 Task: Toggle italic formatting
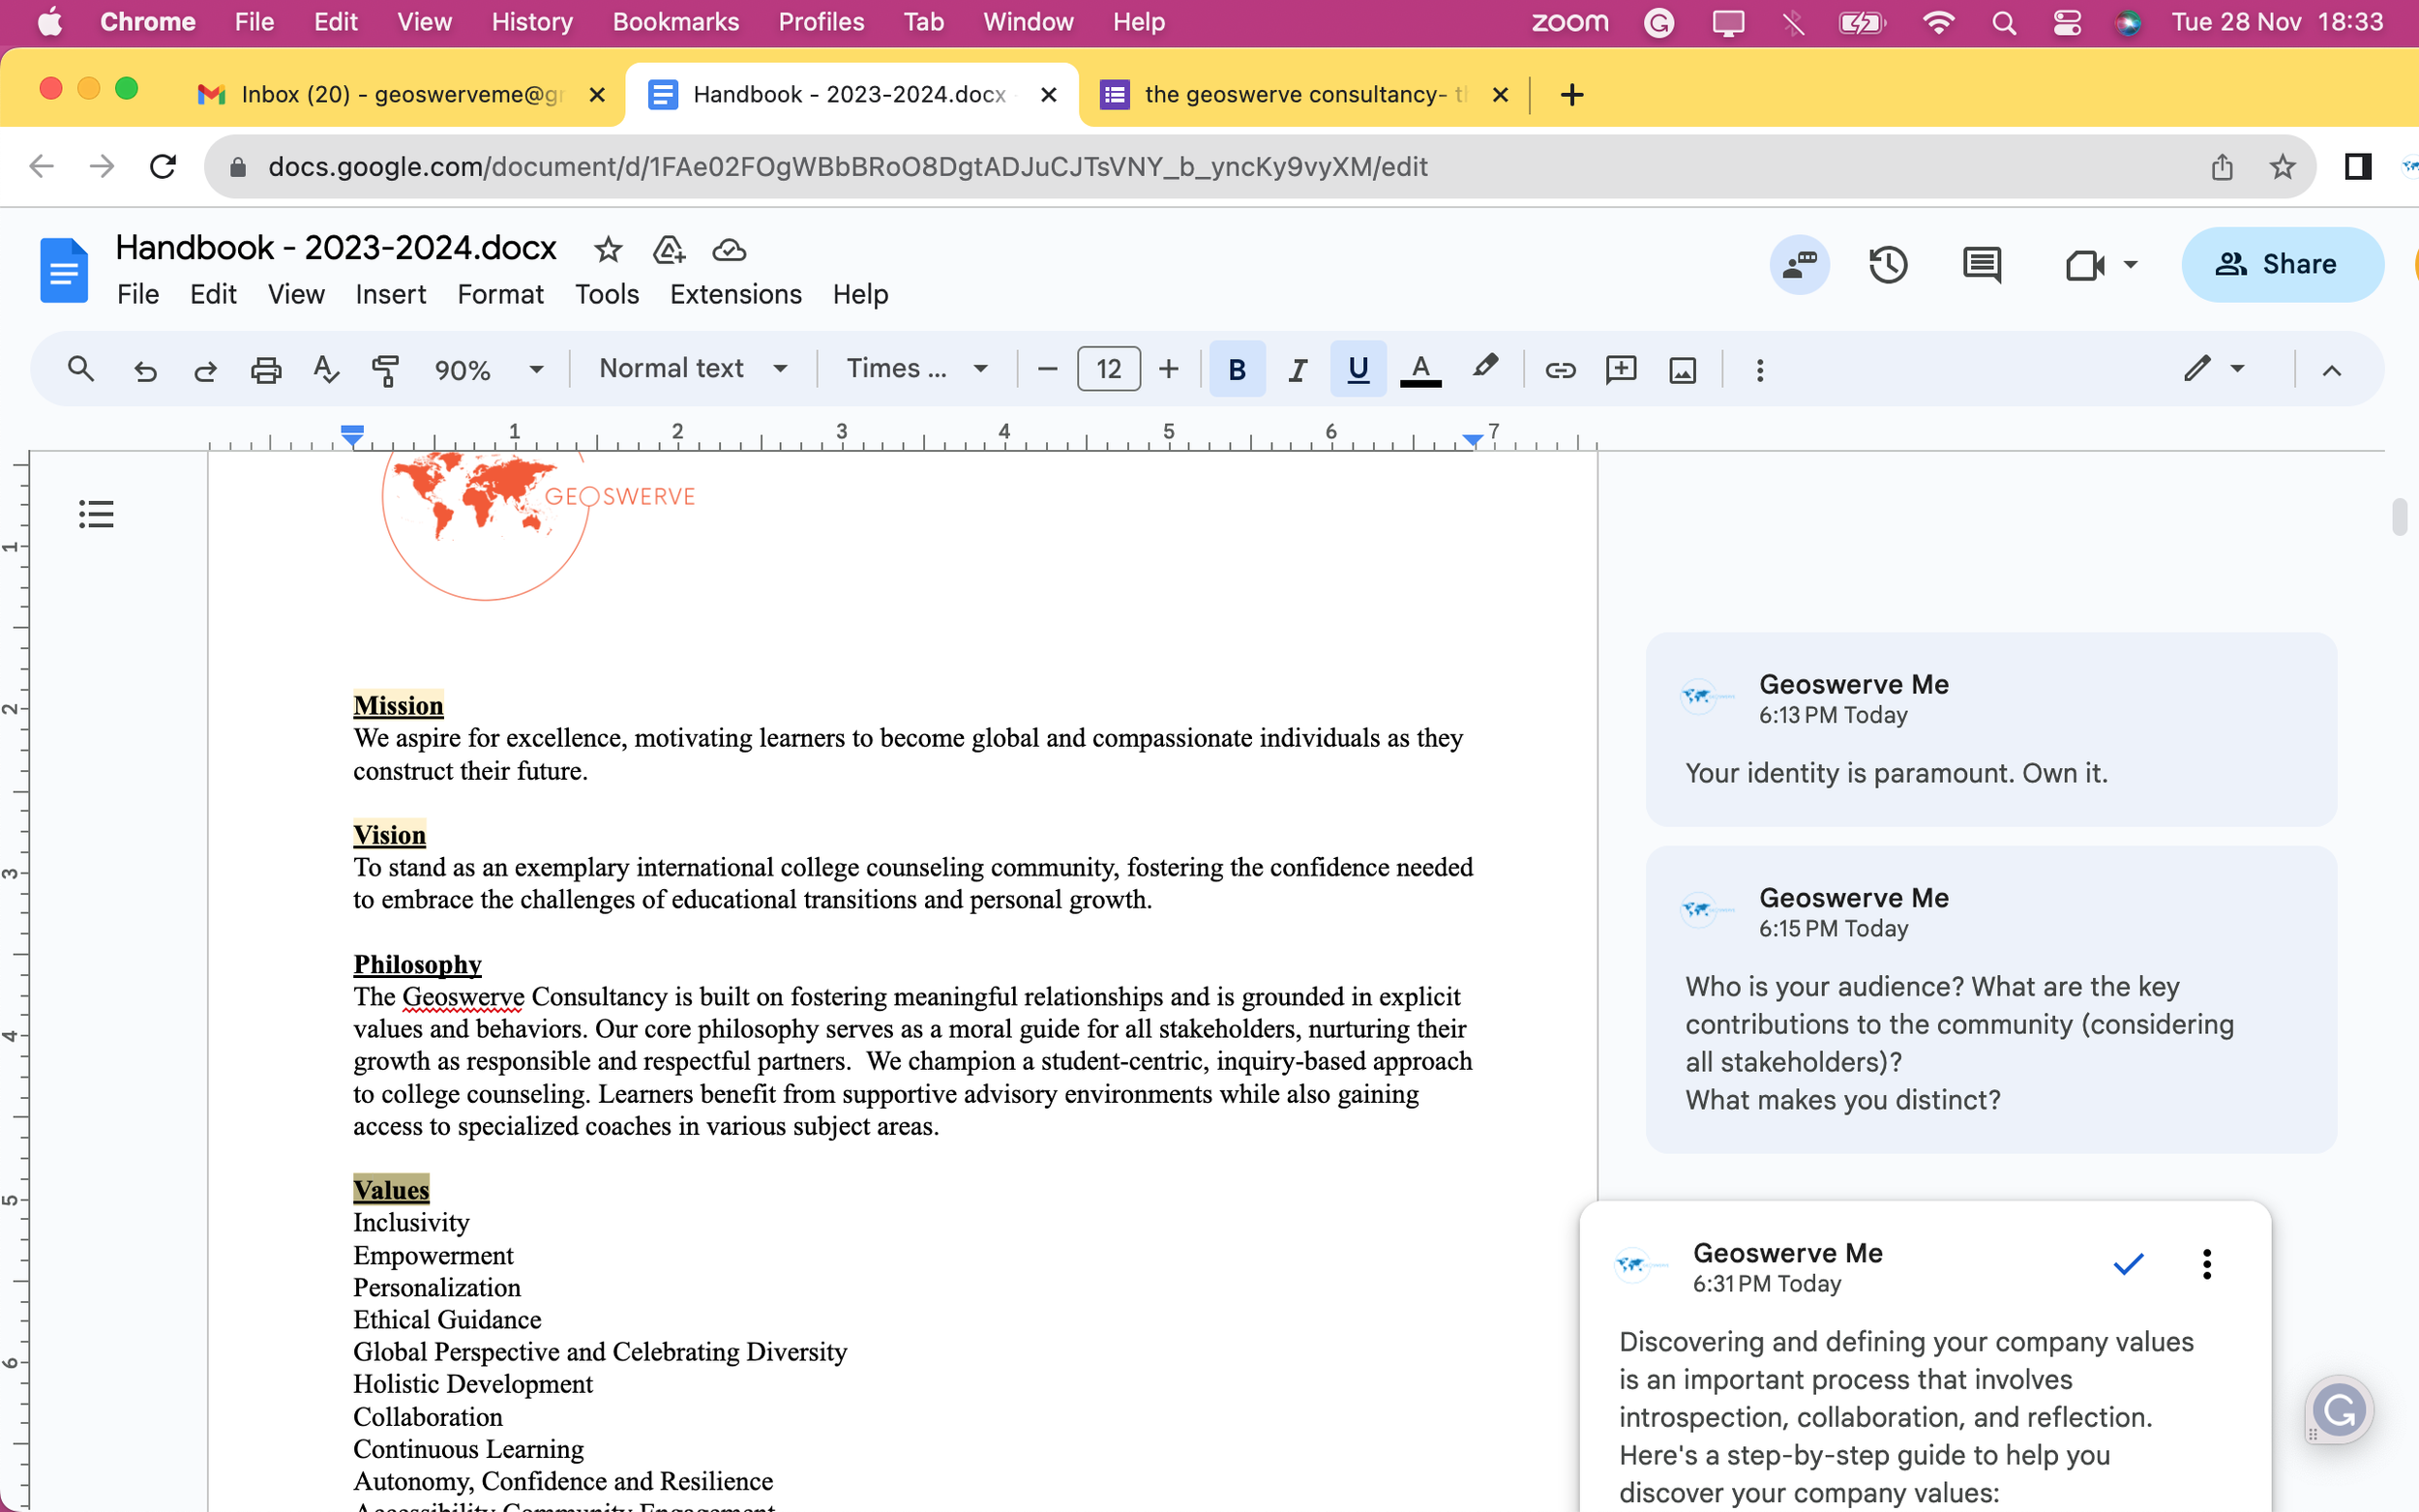[x=1297, y=370]
